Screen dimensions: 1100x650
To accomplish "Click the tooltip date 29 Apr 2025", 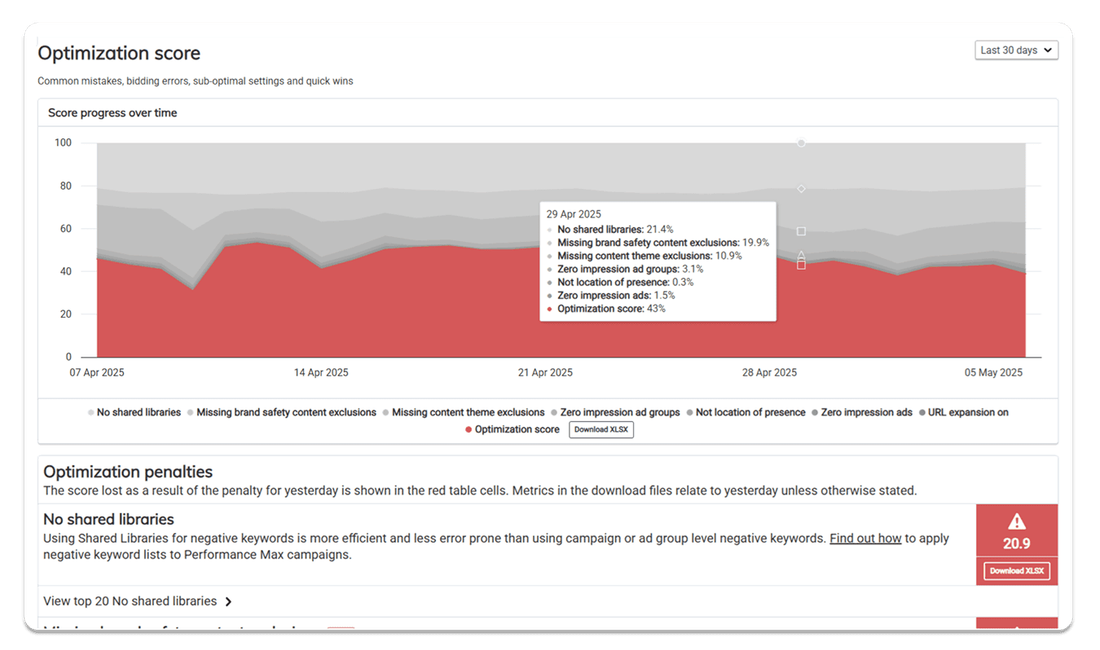I will [574, 214].
